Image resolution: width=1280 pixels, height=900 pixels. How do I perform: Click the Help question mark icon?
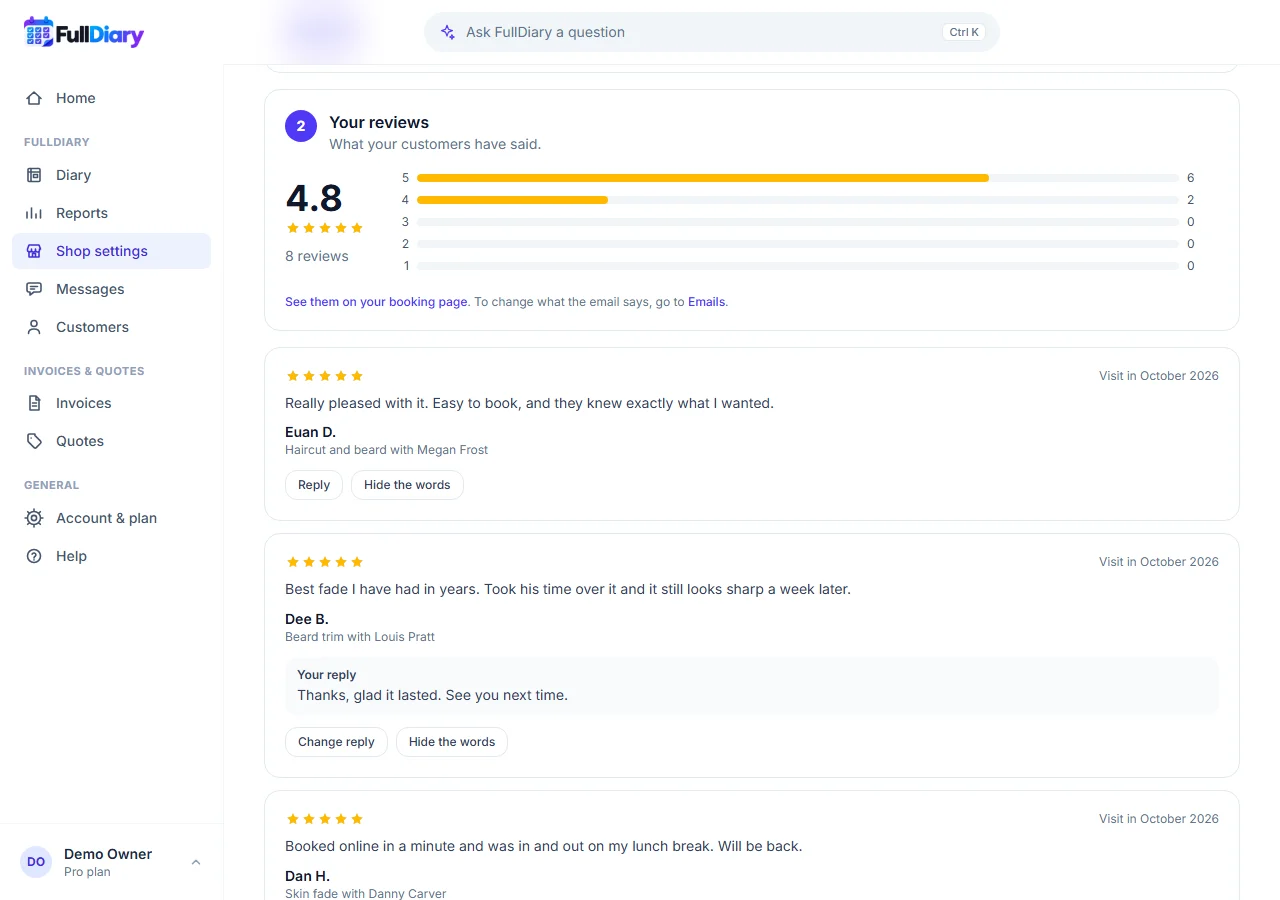pos(34,556)
